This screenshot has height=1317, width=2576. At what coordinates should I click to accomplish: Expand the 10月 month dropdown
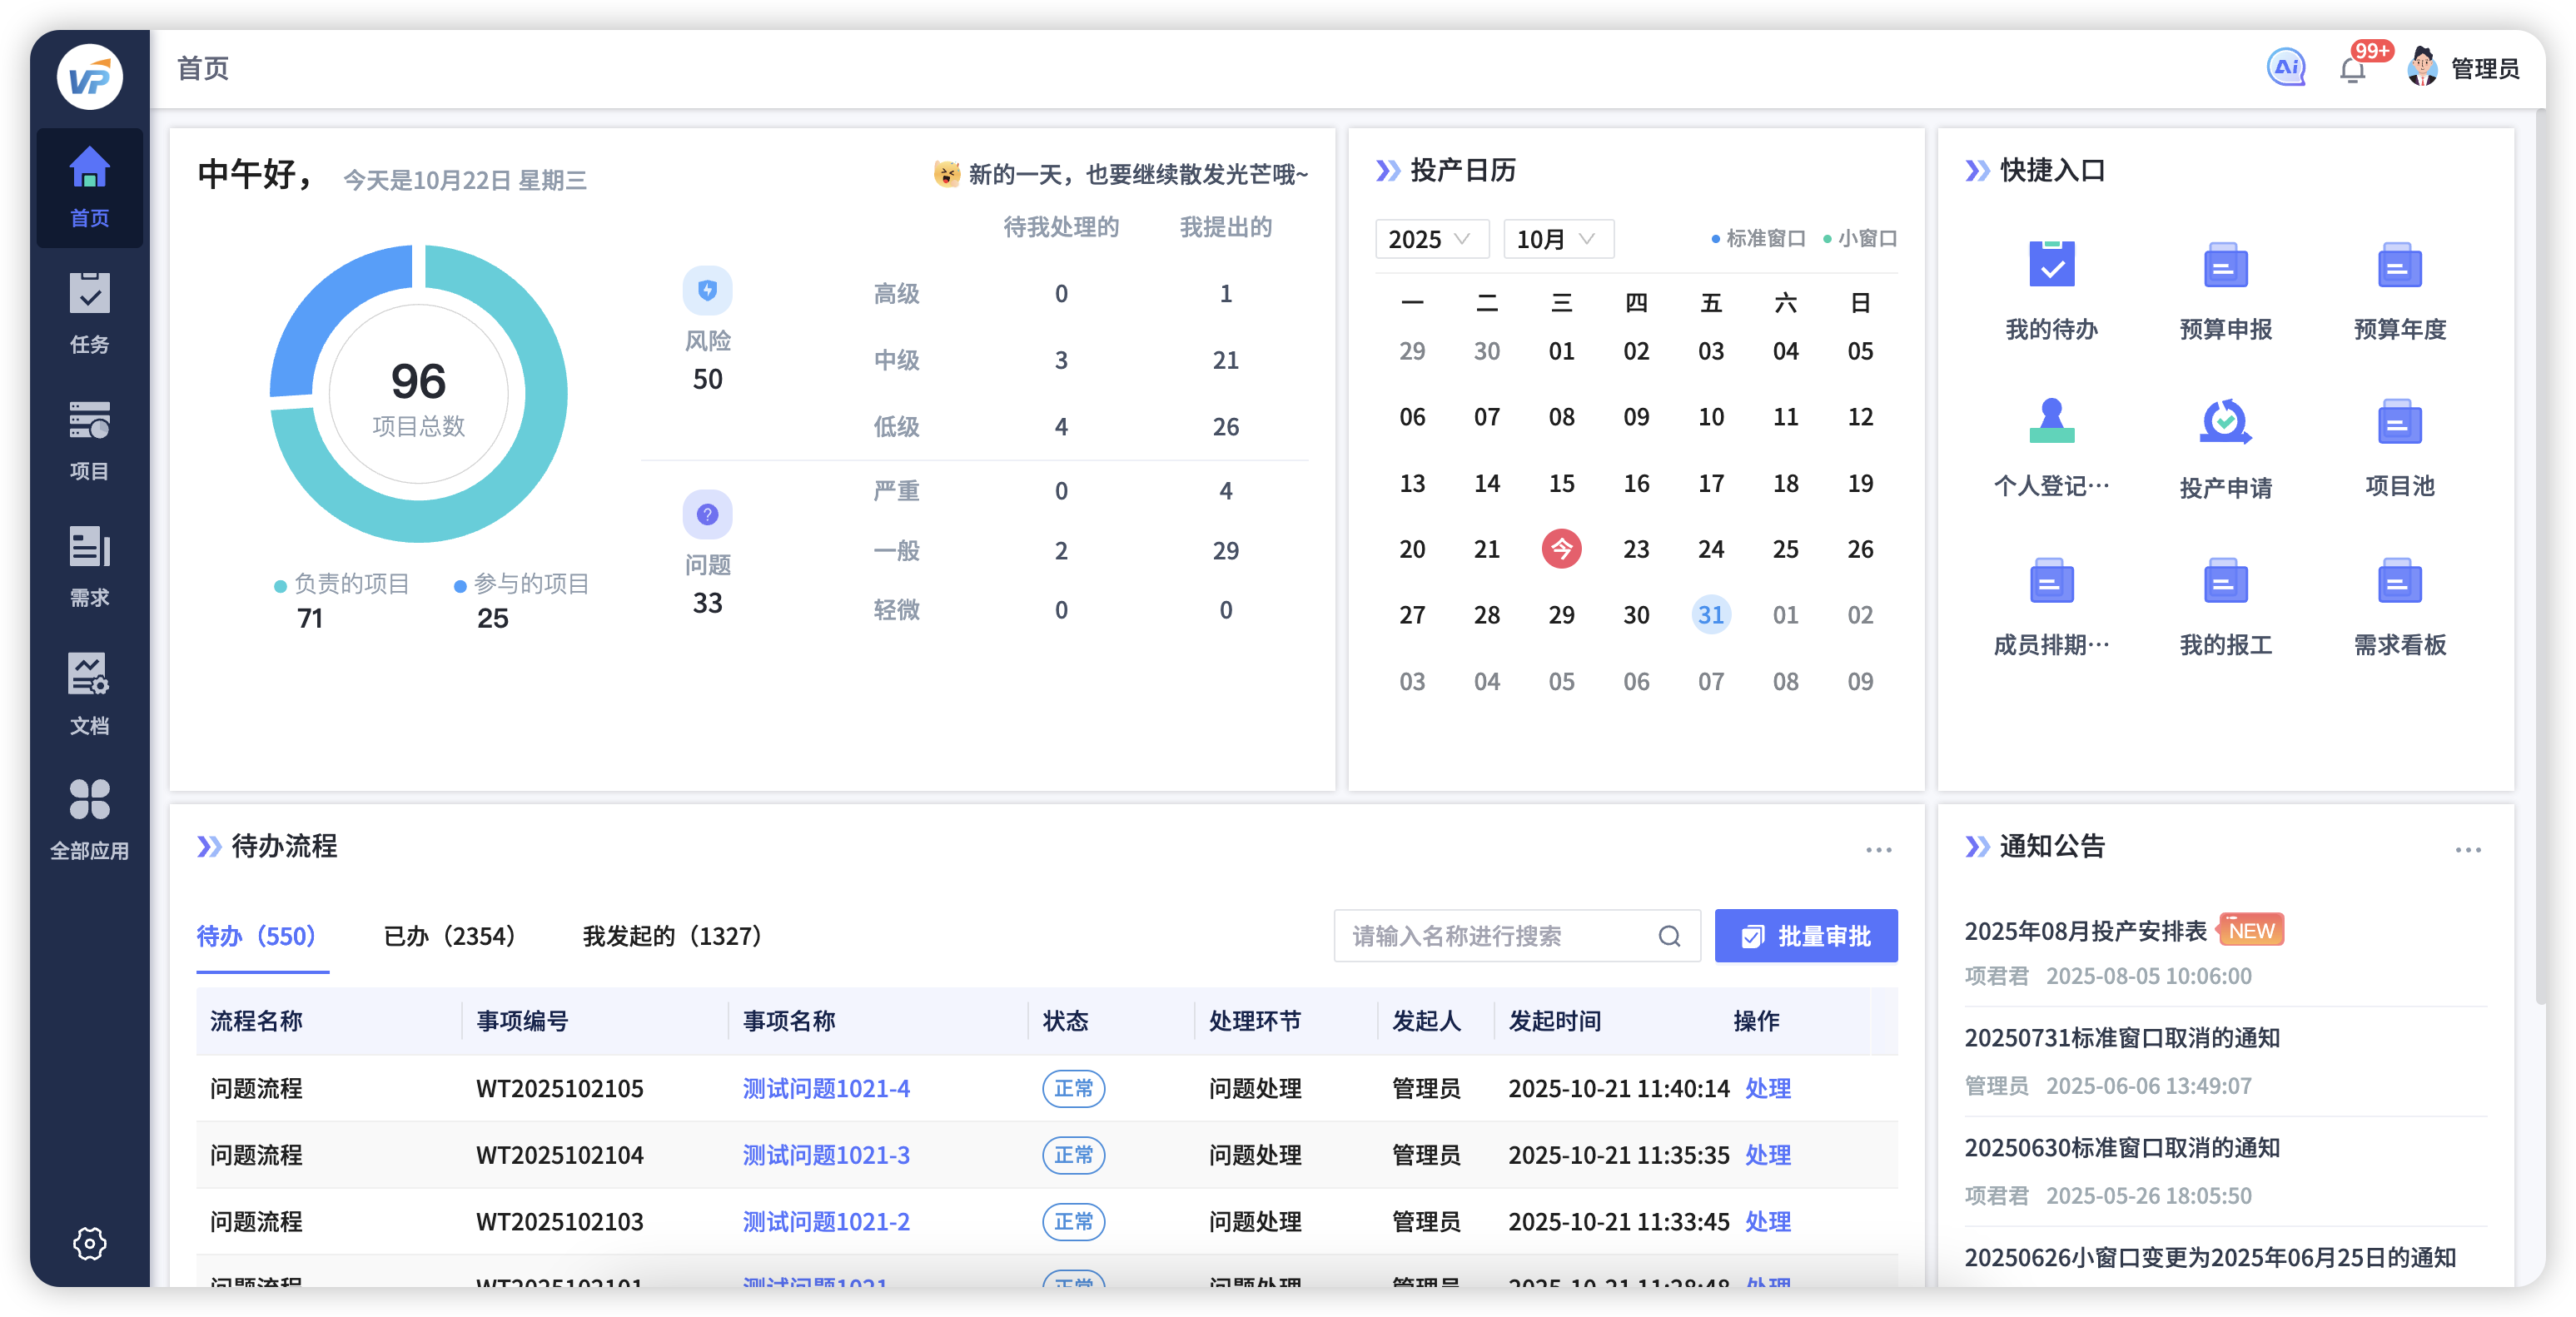point(1557,239)
